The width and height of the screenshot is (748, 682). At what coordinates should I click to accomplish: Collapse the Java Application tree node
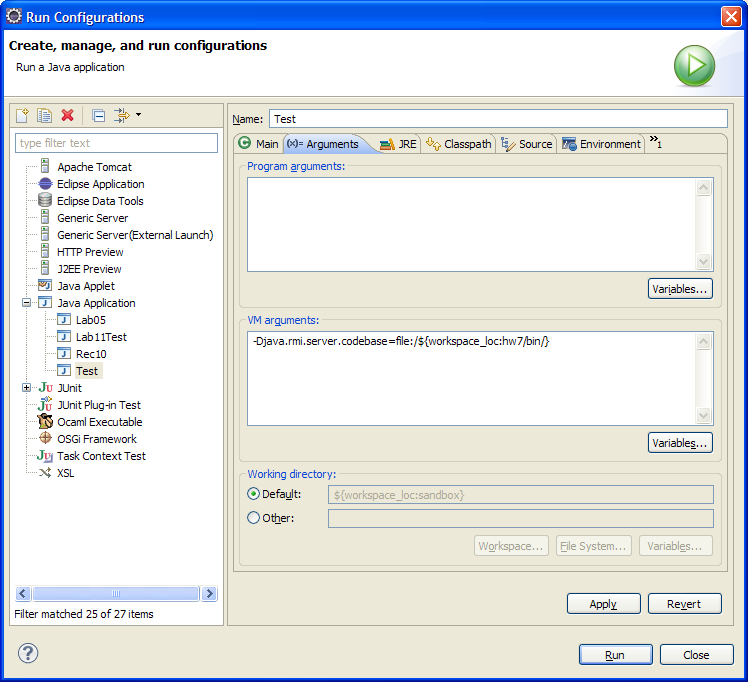coord(27,303)
